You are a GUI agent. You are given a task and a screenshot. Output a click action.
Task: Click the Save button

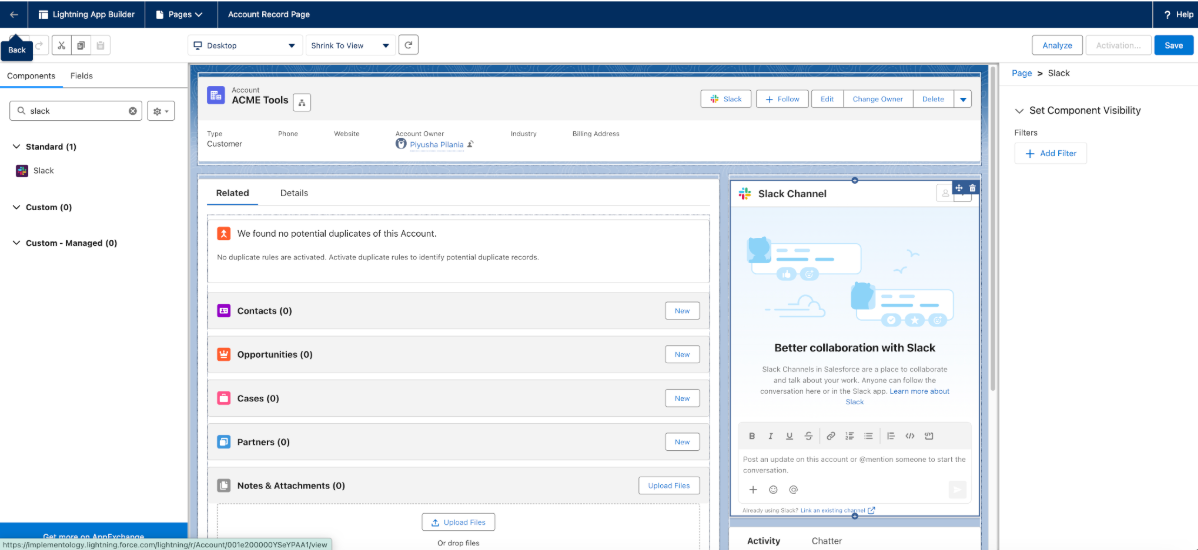point(1174,45)
